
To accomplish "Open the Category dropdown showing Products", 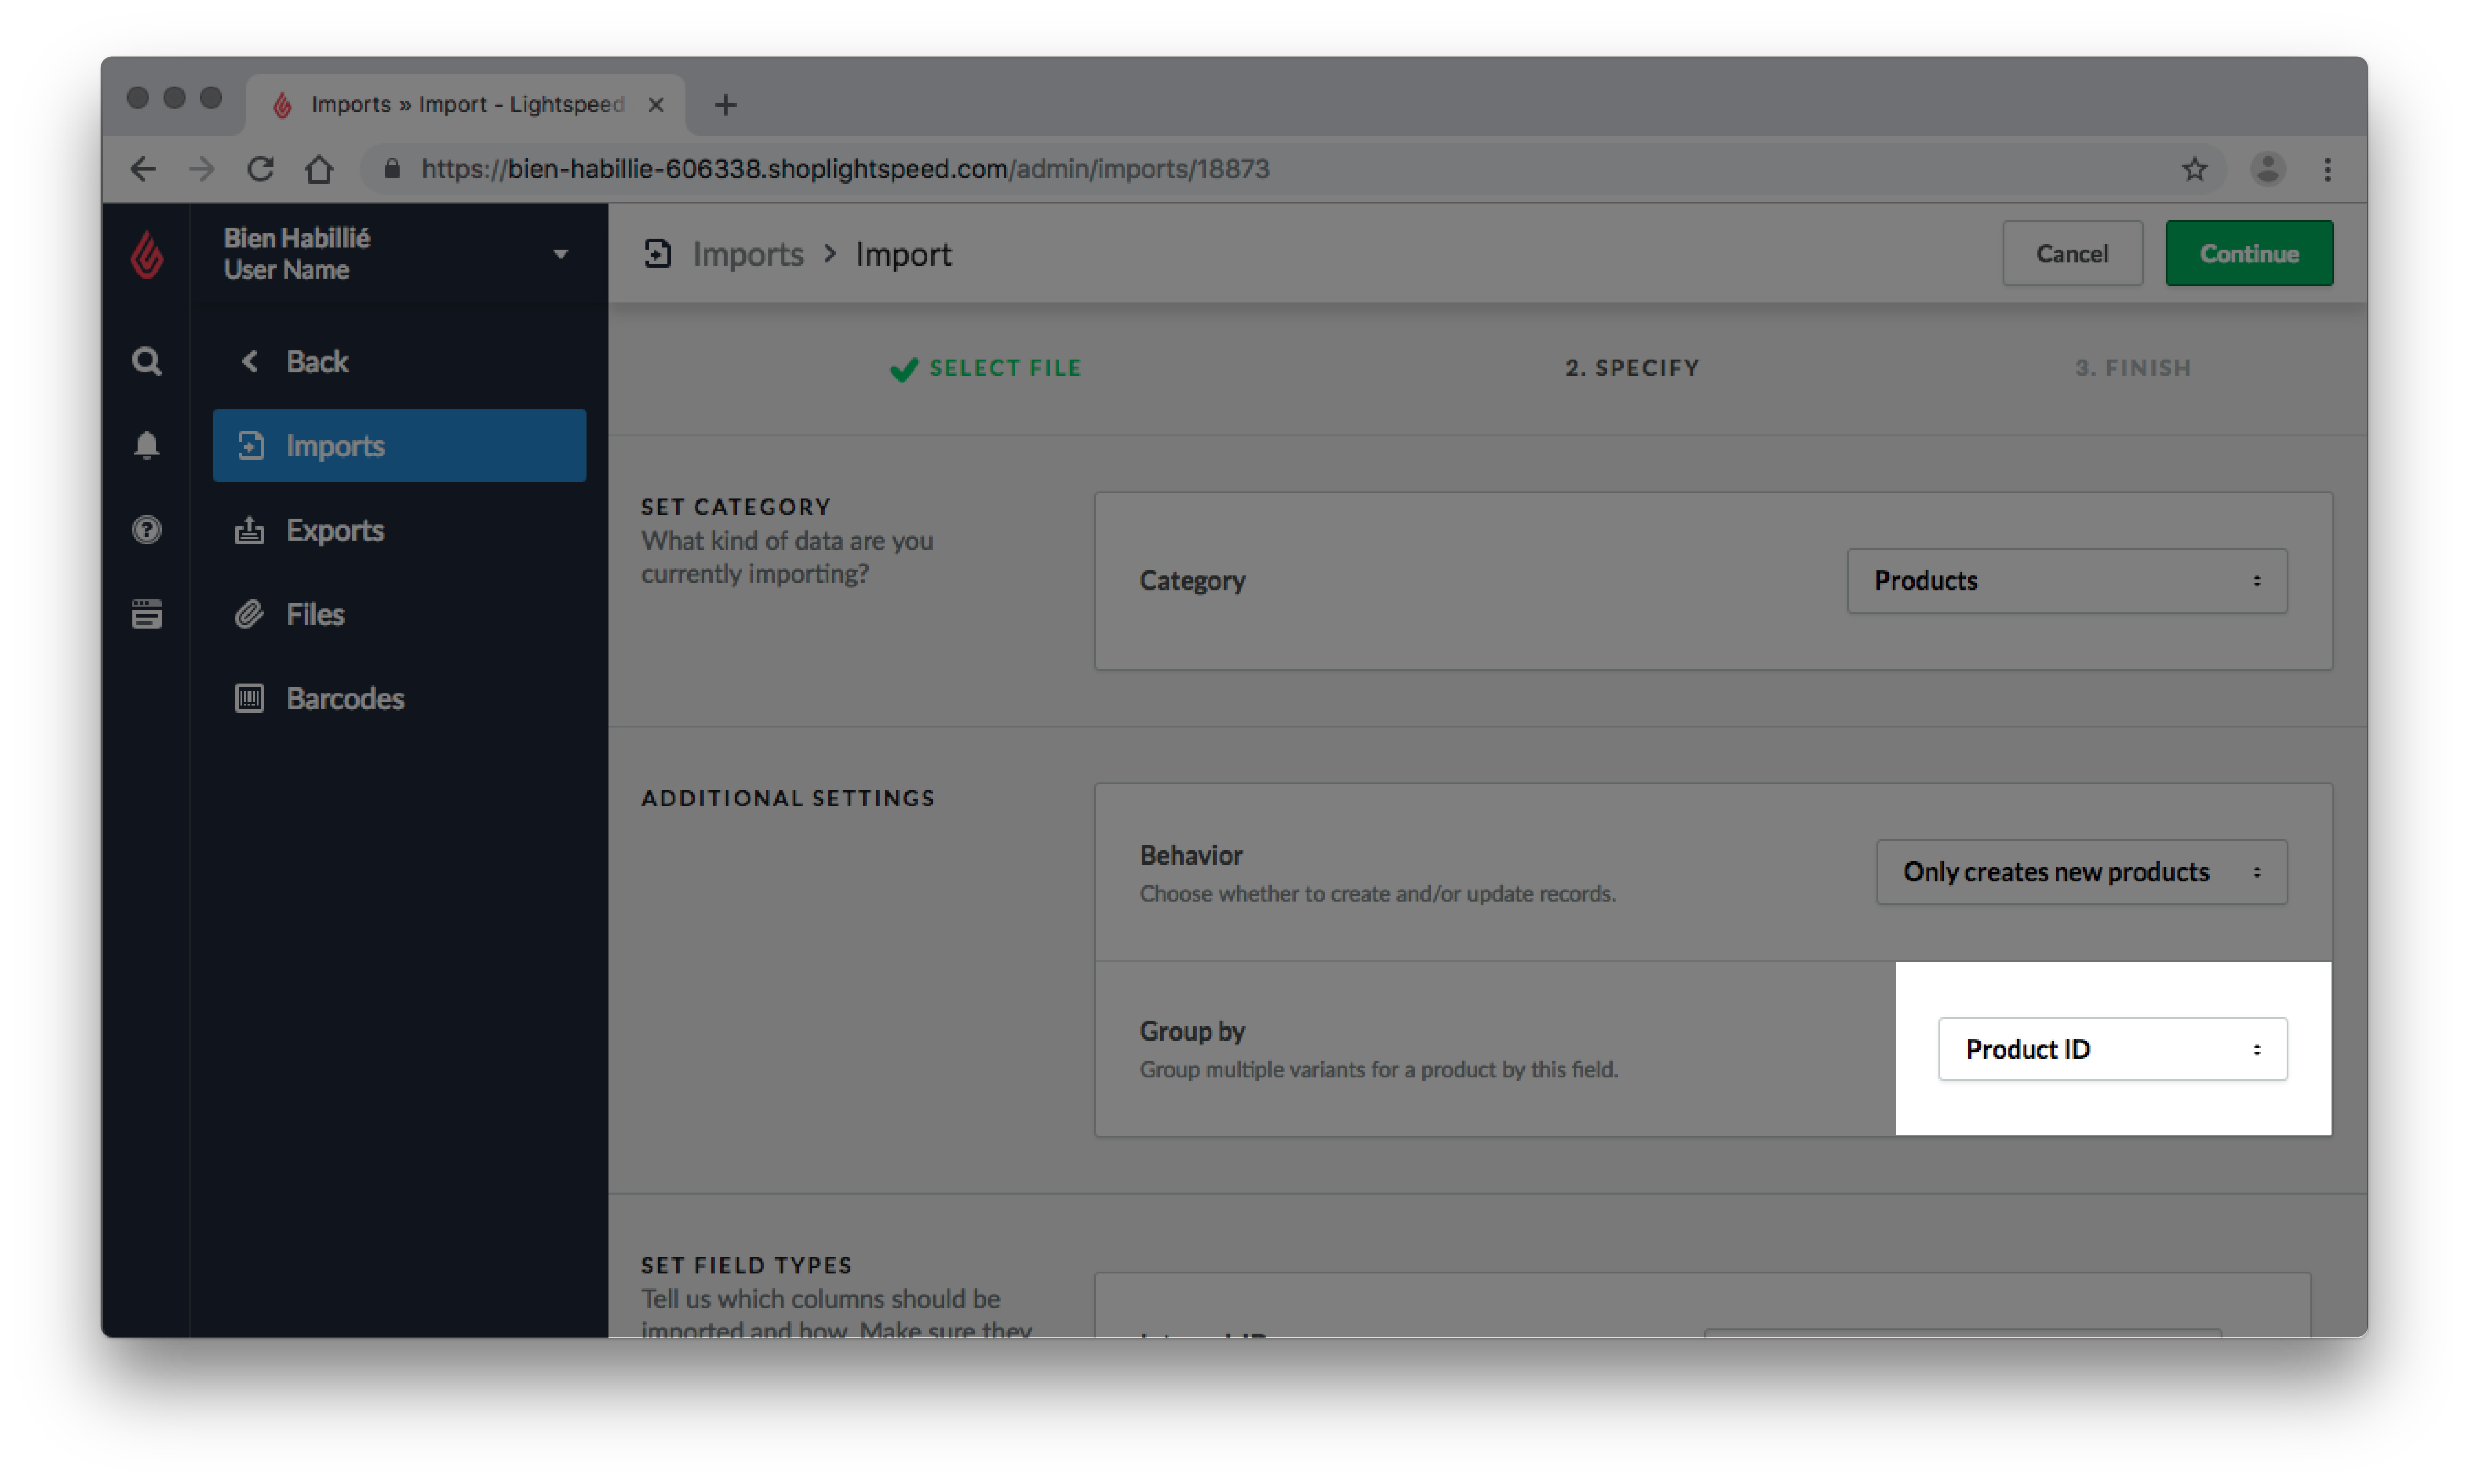I will pyautogui.click(x=2066, y=581).
